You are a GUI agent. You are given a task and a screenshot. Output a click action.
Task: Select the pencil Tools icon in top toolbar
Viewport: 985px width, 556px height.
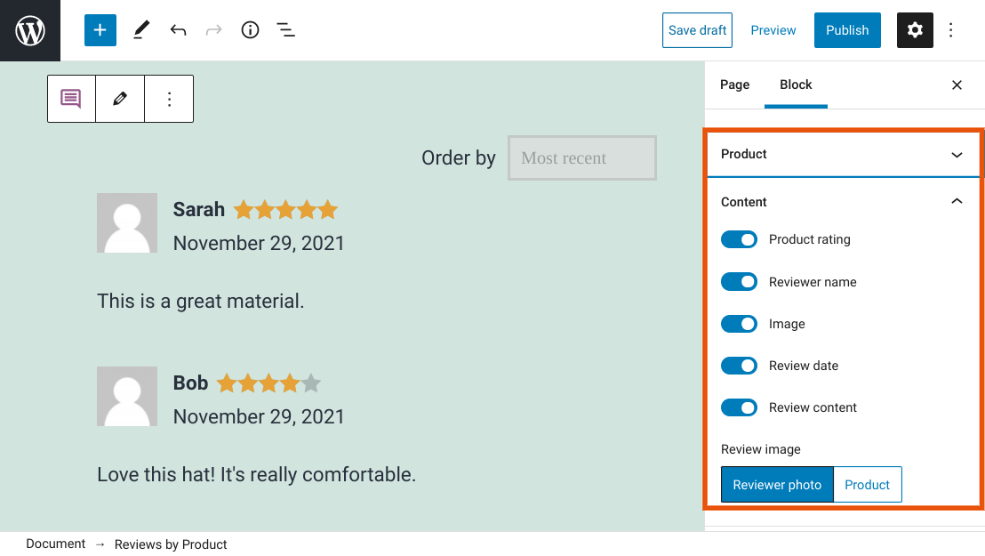[x=141, y=30]
